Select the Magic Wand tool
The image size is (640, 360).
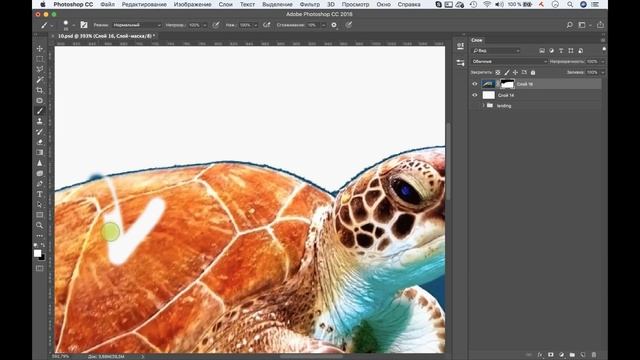point(40,80)
